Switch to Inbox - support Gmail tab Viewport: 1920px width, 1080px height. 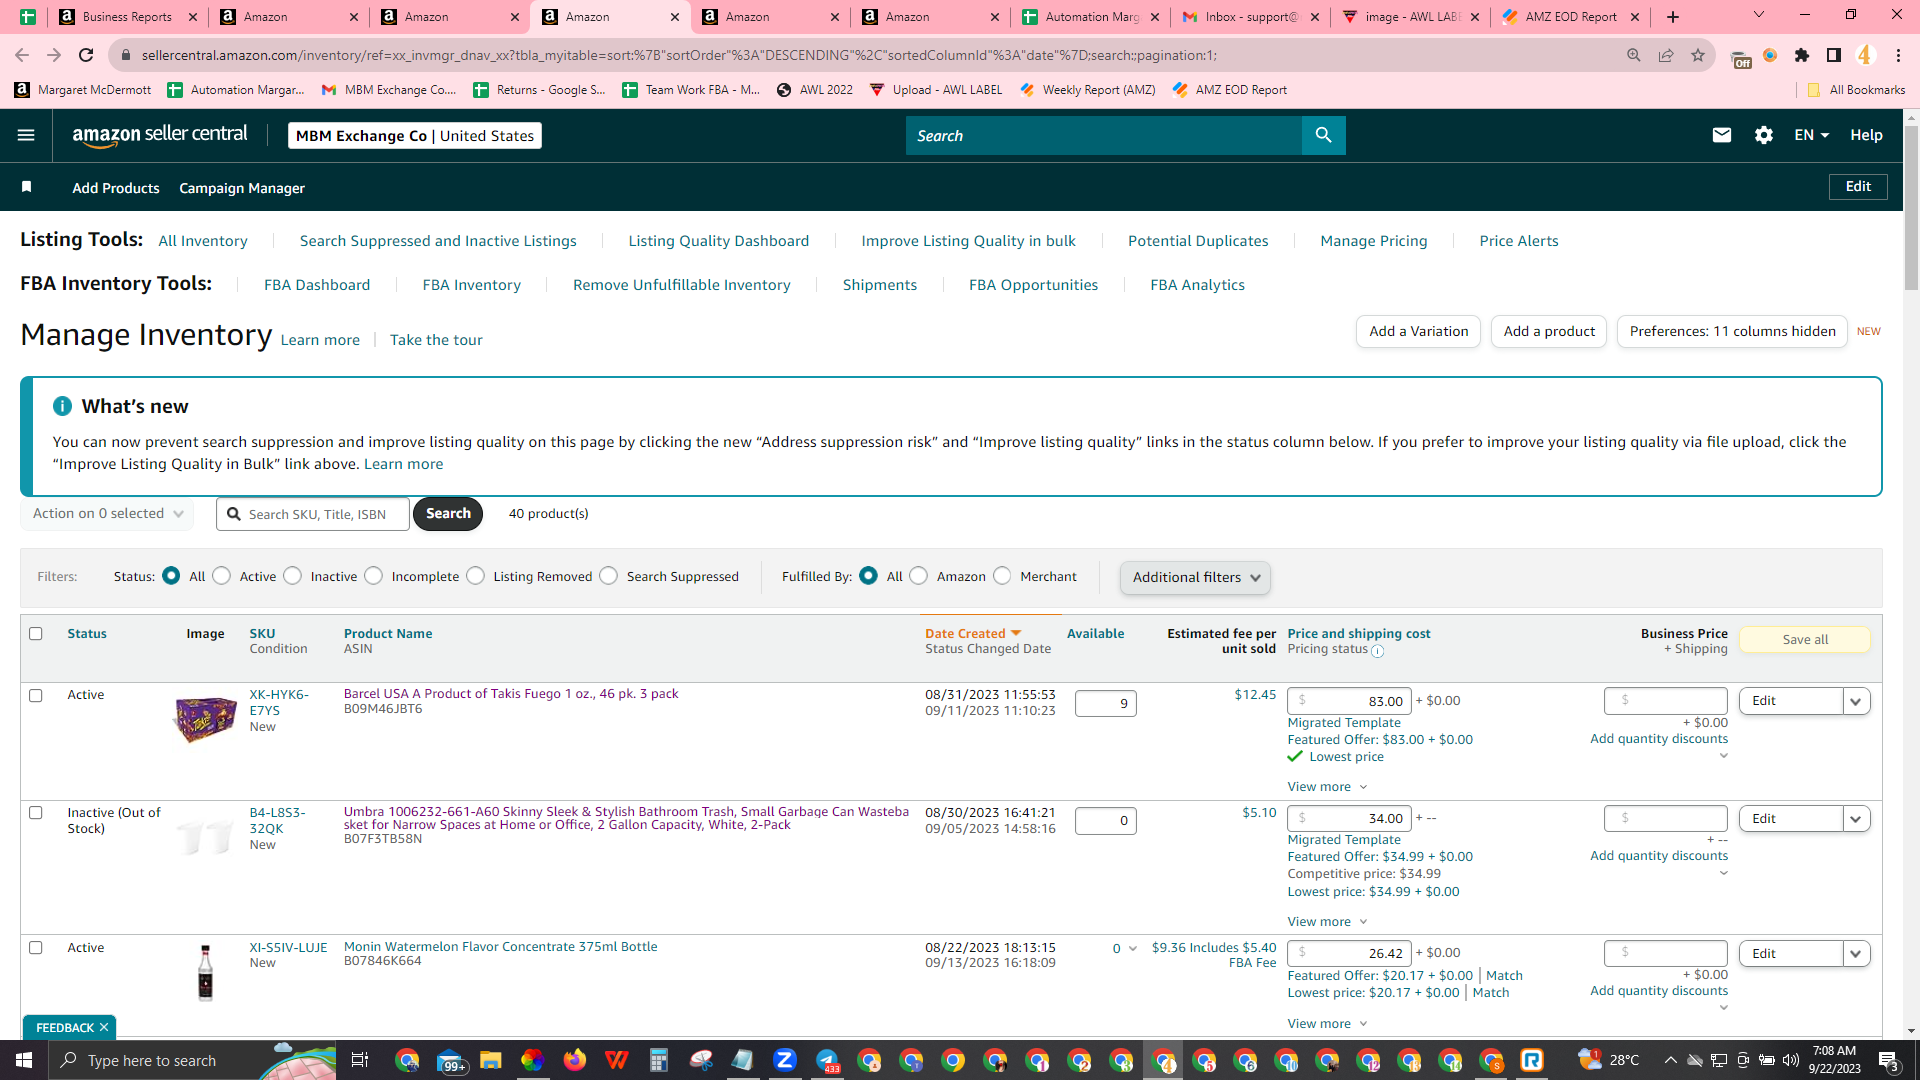[1250, 17]
